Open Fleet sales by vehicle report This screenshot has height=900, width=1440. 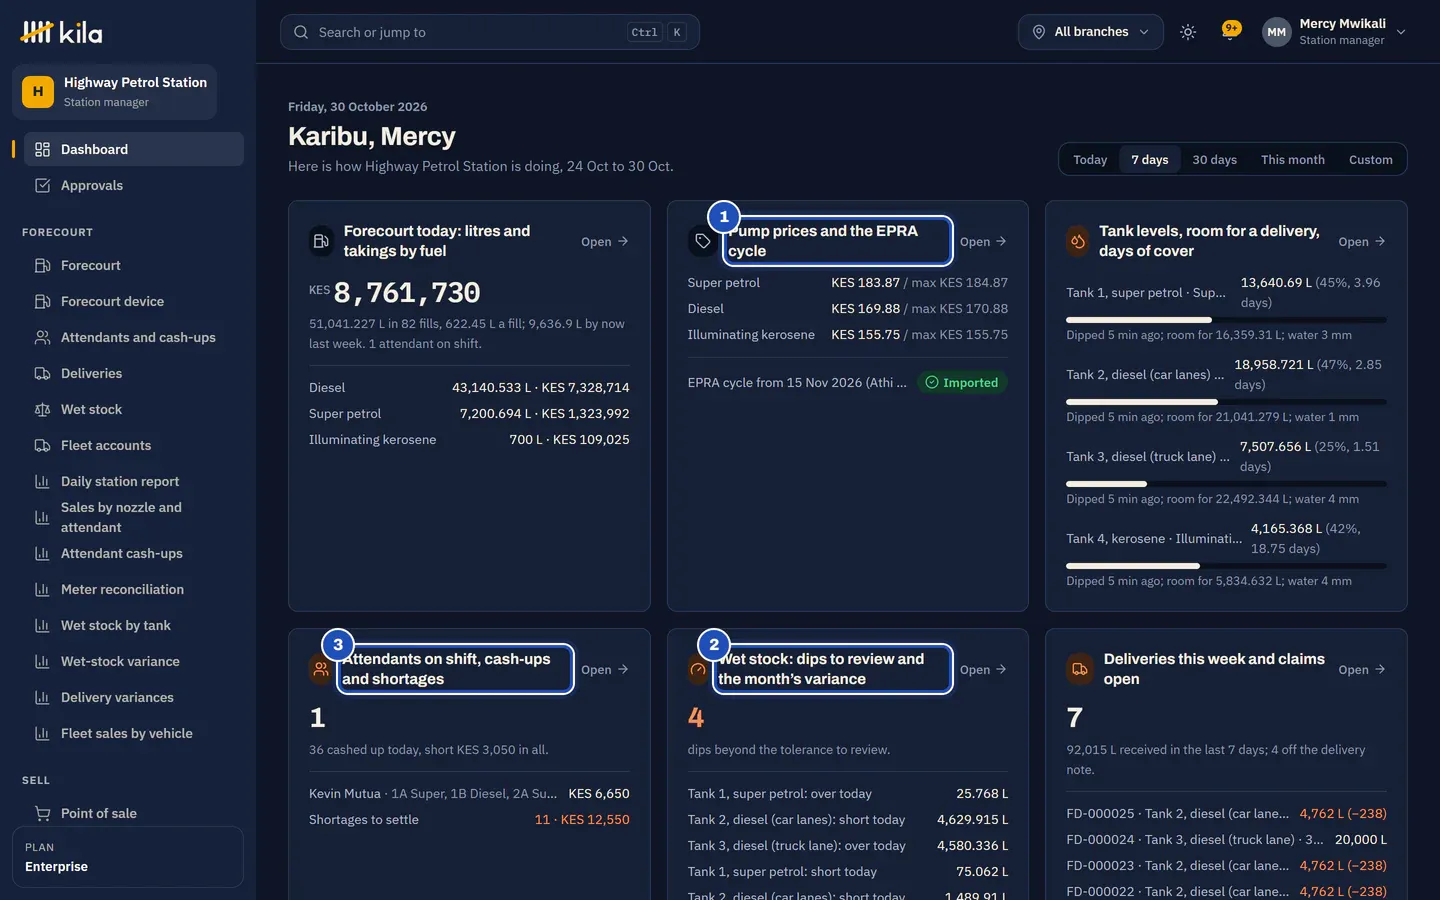tap(134, 733)
